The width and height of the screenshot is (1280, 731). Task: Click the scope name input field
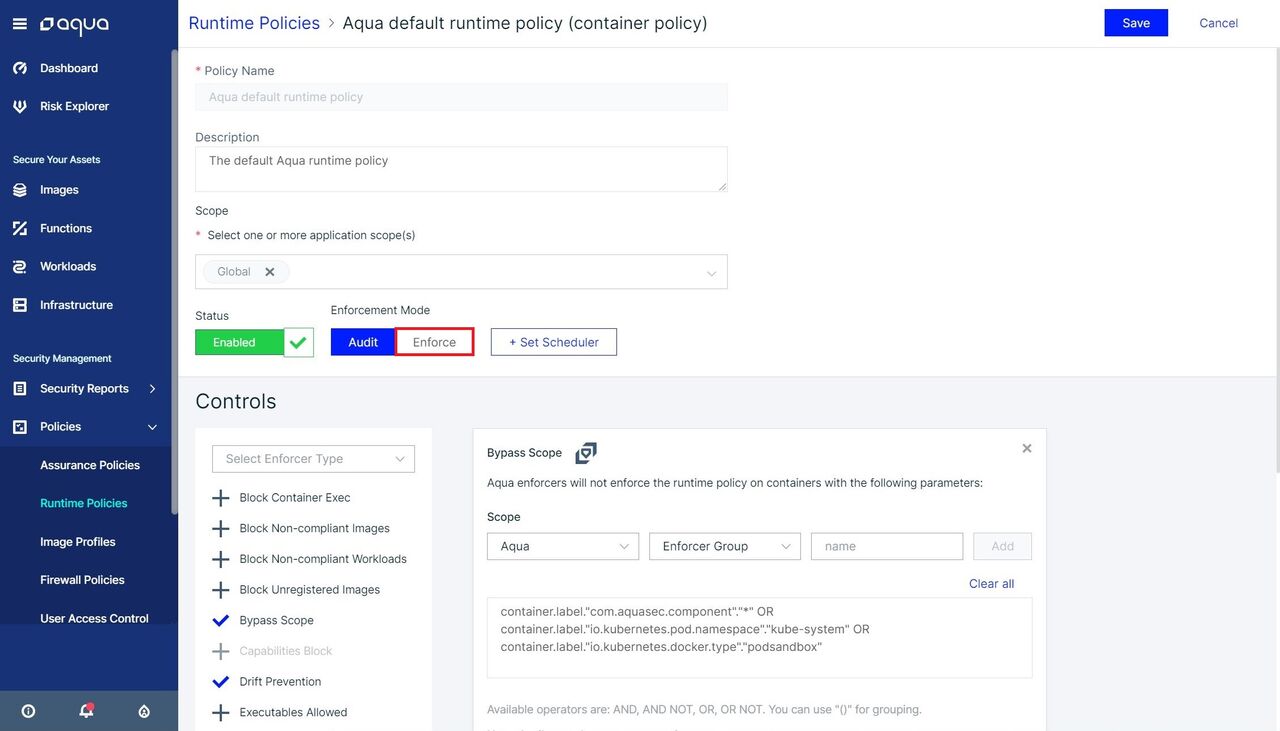click(887, 546)
